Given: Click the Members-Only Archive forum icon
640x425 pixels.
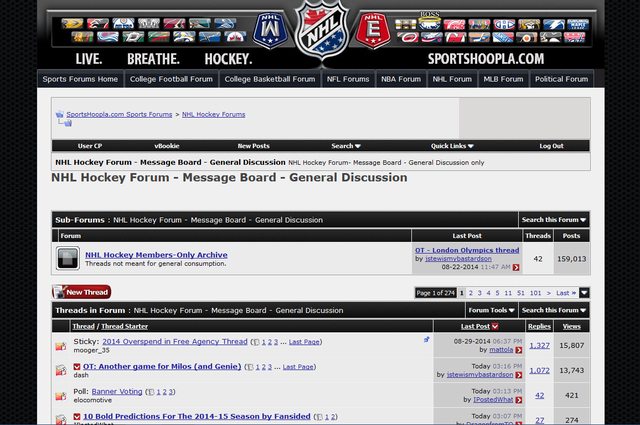Looking at the screenshot, I should (x=68, y=258).
